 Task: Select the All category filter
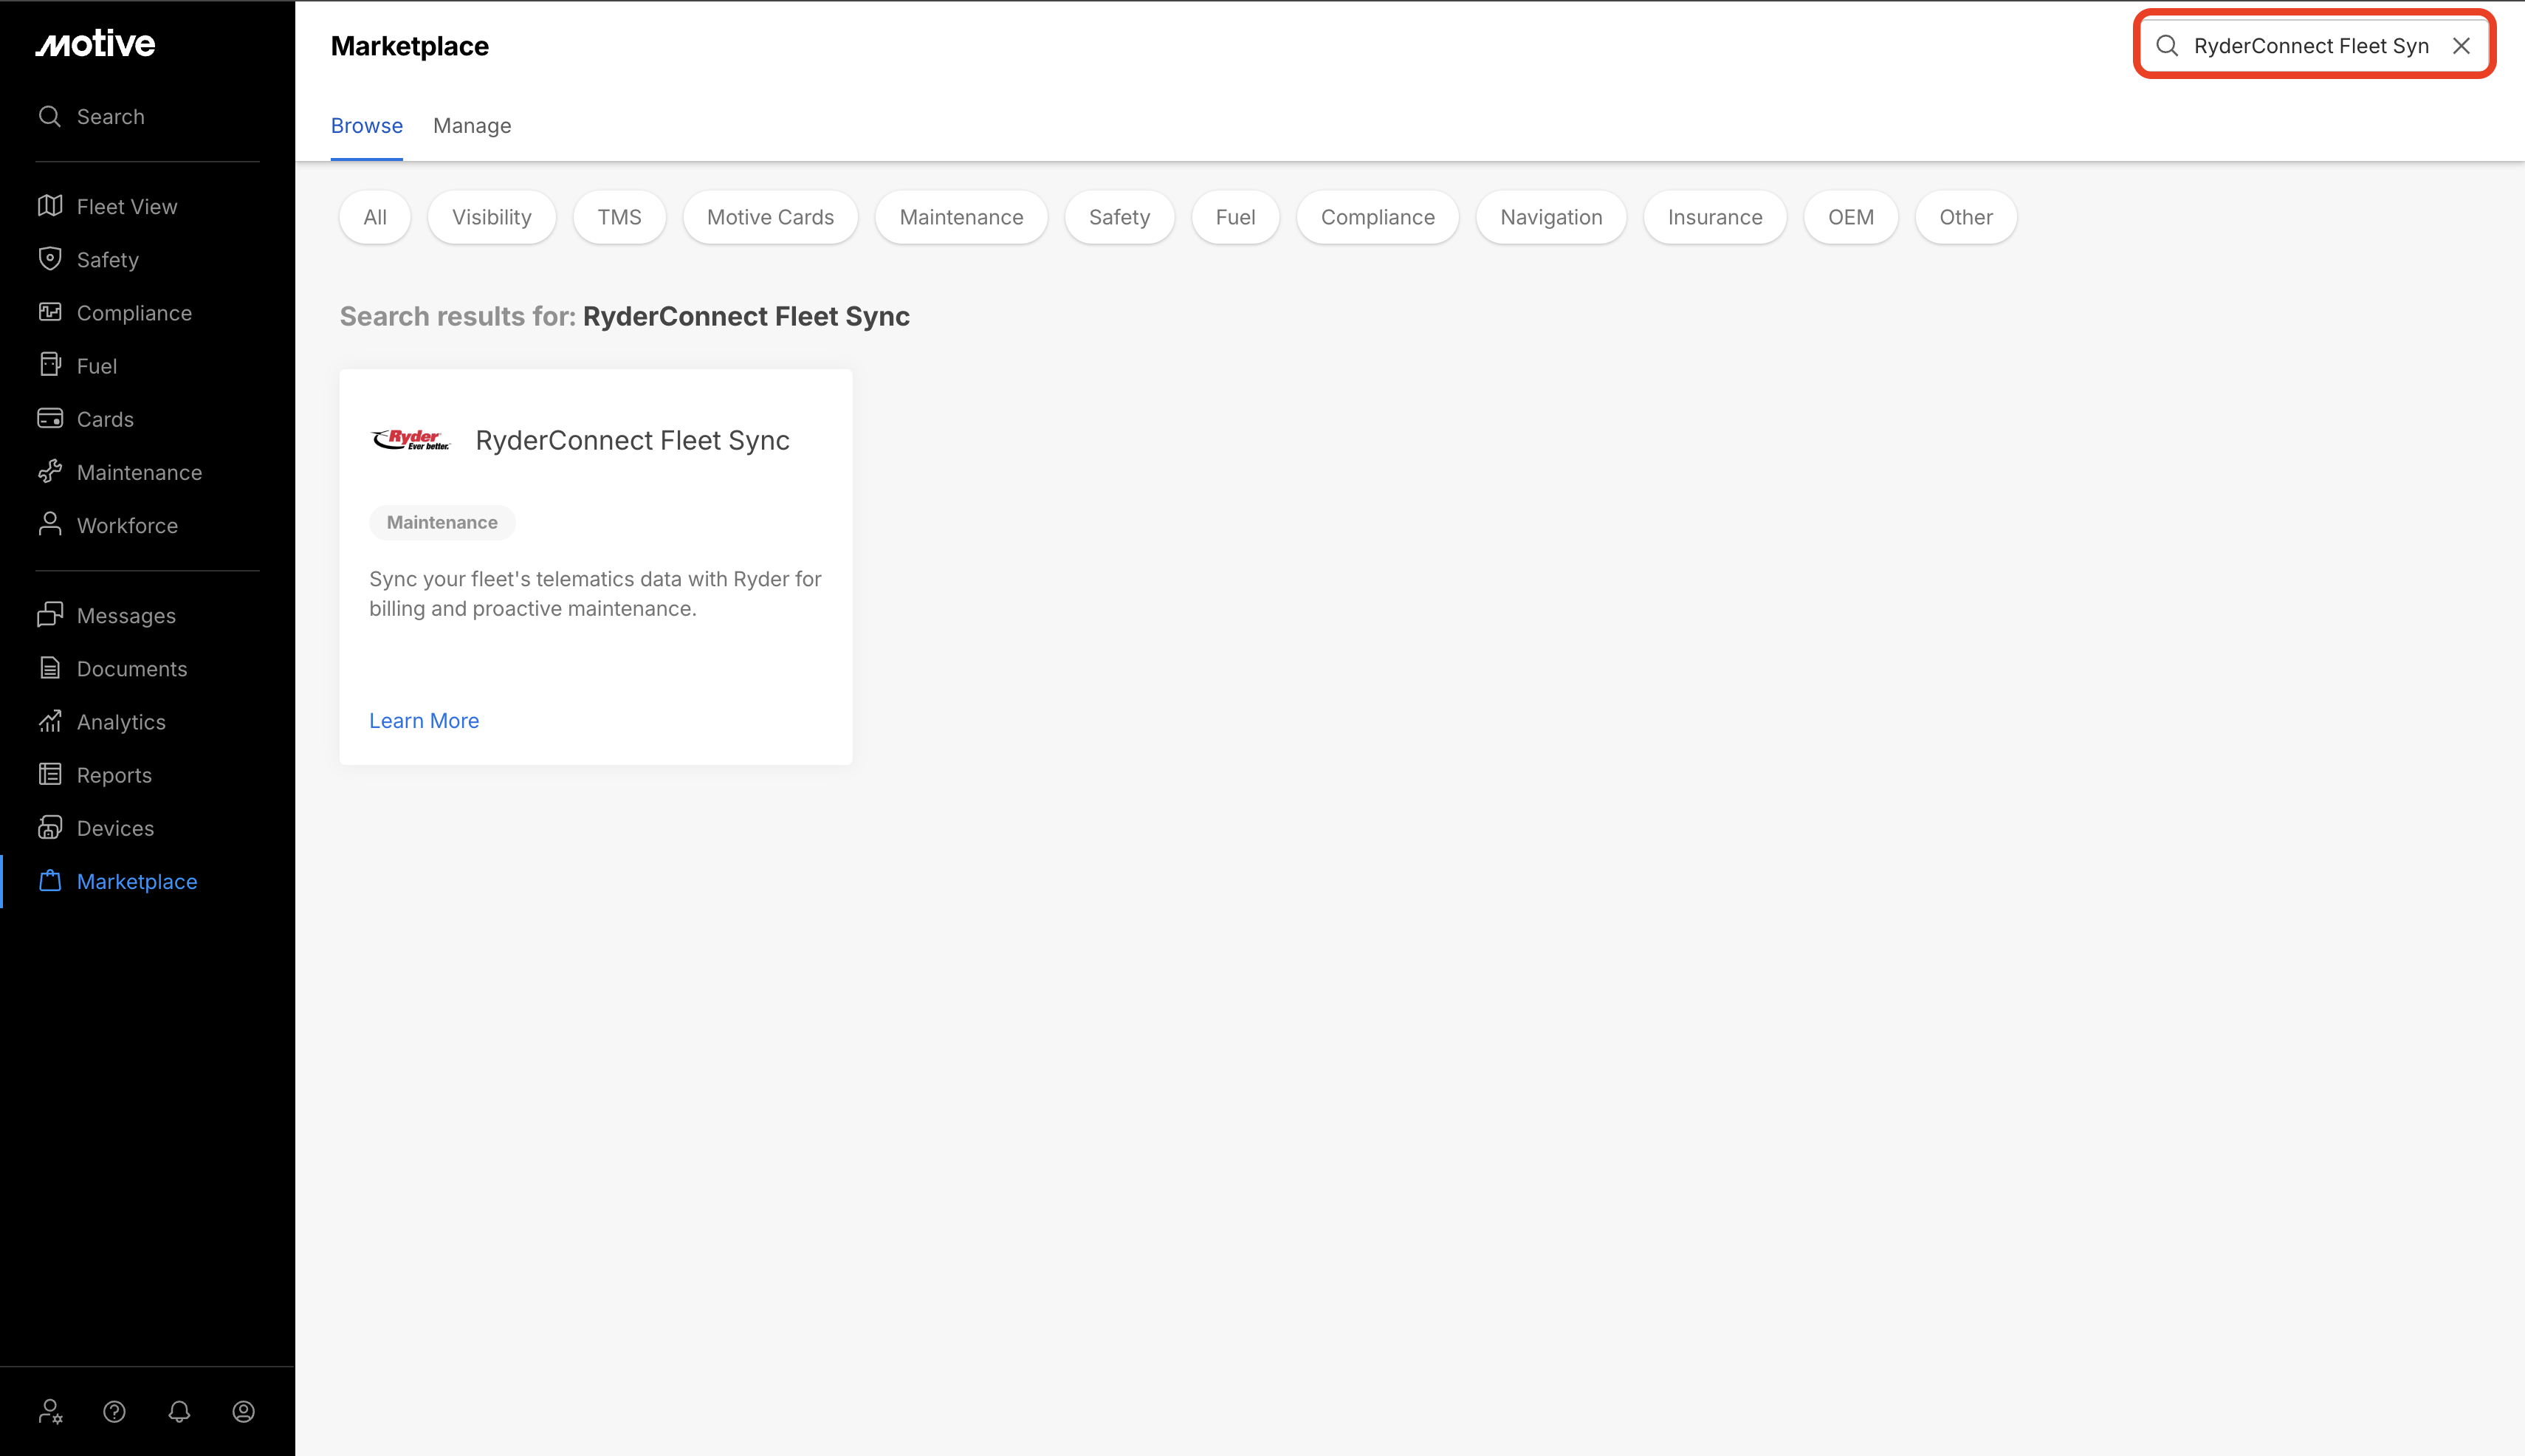tap(375, 217)
